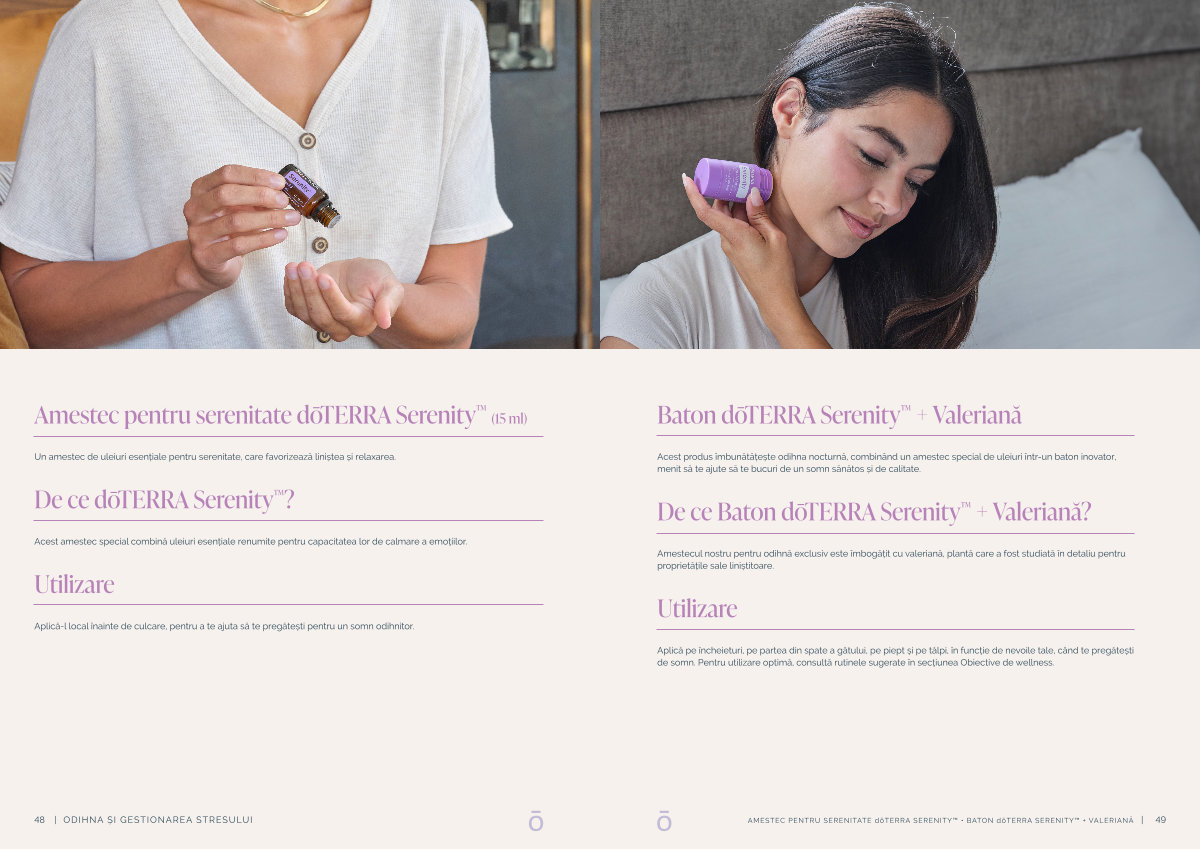Click the De ce Baton dōTERRA Serenity + Valeriană? heading
The image size is (1200, 849).
pyautogui.click(x=874, y=512)
